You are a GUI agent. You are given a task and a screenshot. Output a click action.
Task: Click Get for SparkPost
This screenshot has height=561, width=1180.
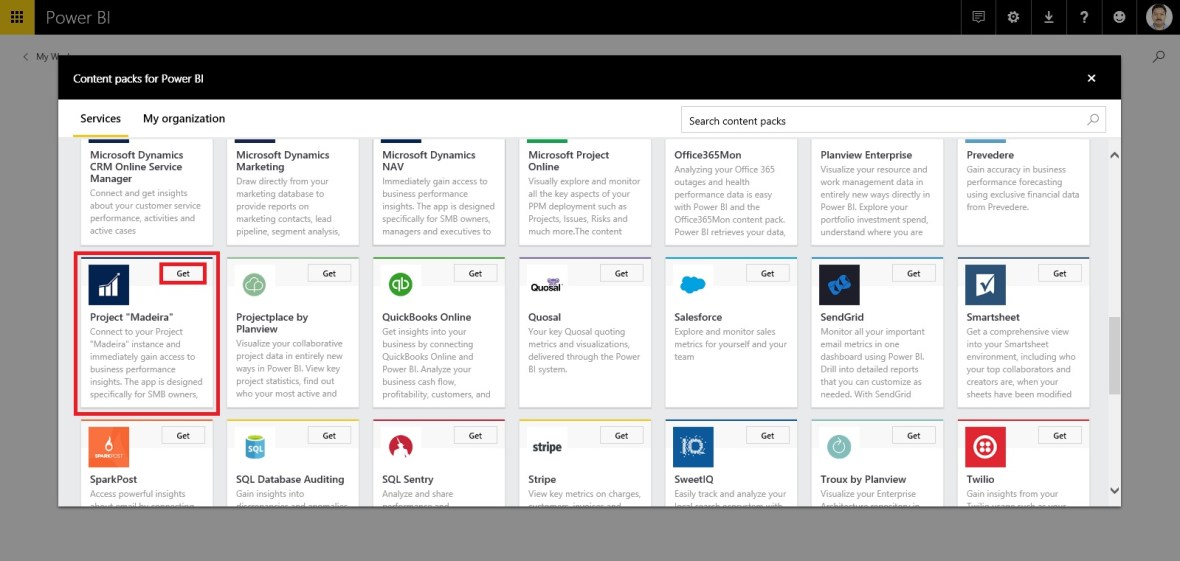(x=183, y=435)
